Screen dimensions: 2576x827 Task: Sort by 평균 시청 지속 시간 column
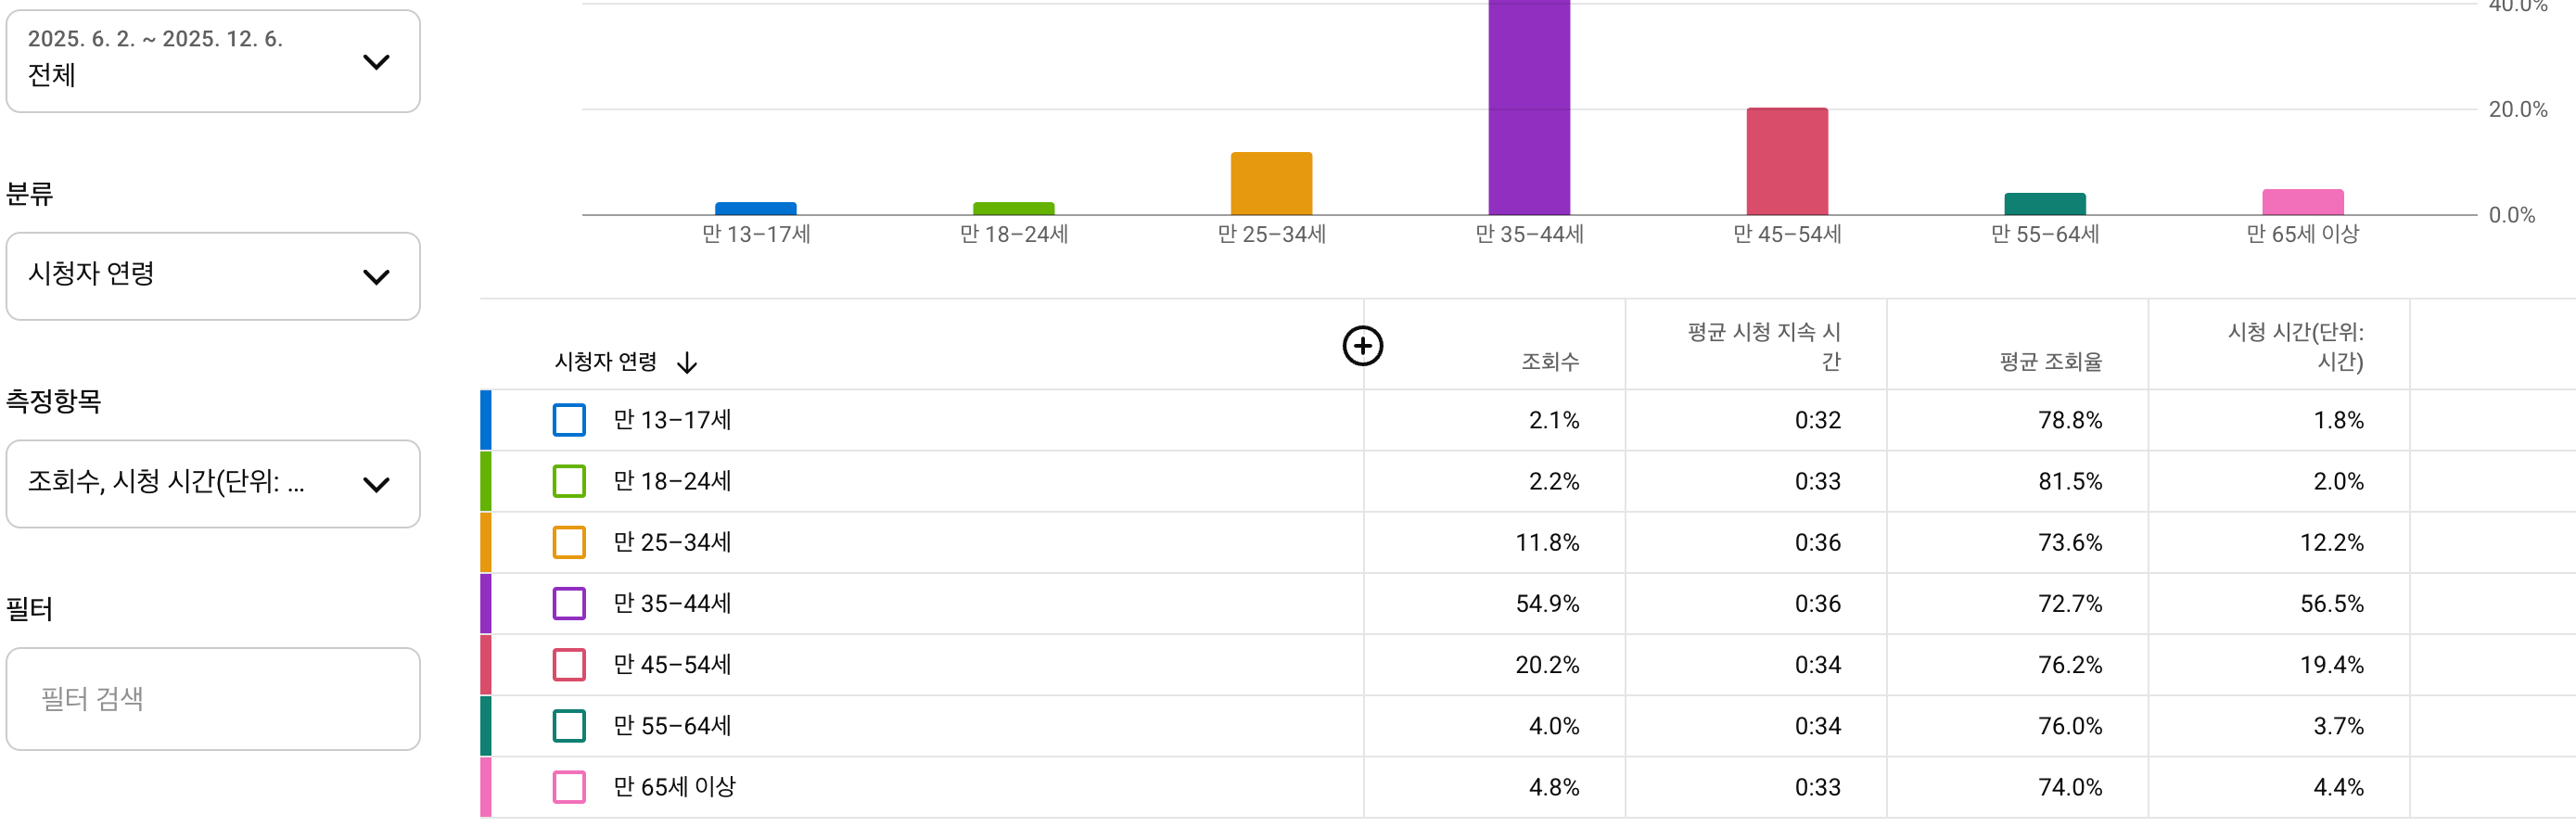pos(1764,346)
